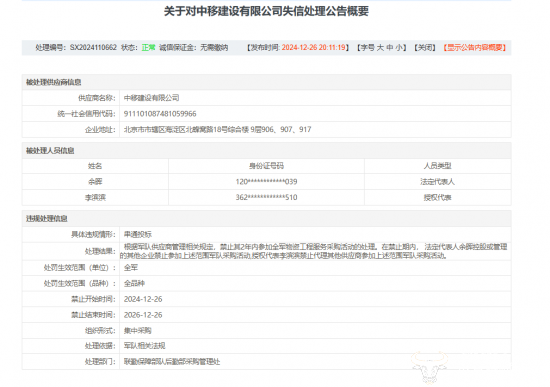This screenshot has width=550, height=387.
Task: Click the 处罚生效范围（品种） label
Action: pyautogui.click(x=80, y=283)
